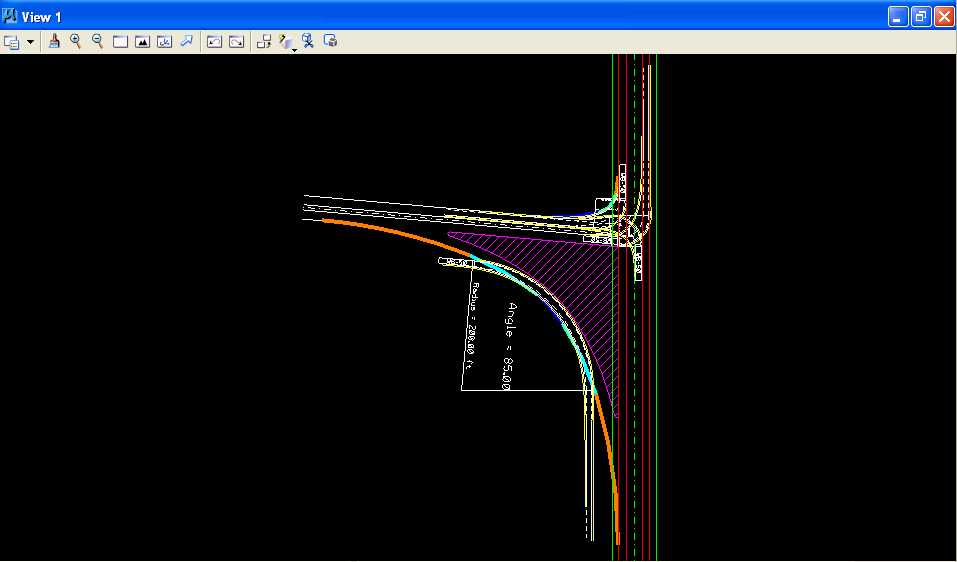Image resolution: width=957 pixels, height=562 pixels.
Task: Select the Clip Volume scissors tool
Action: 308,42
